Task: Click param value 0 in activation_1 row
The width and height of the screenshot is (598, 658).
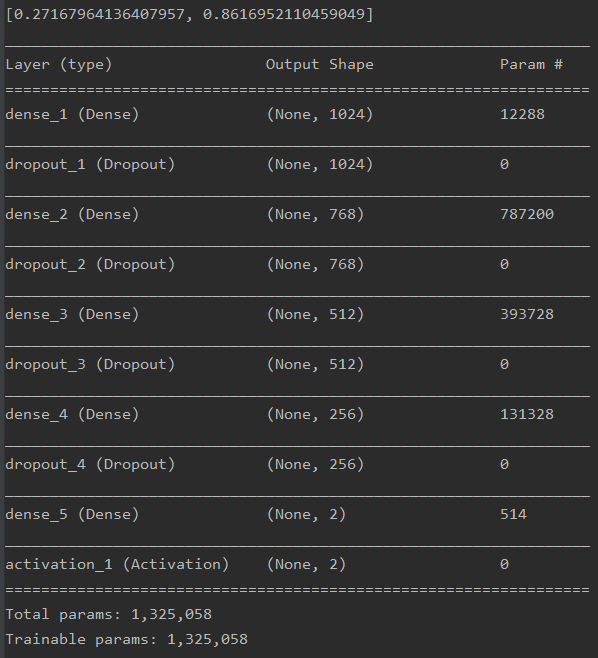Action: coord(504,564)
